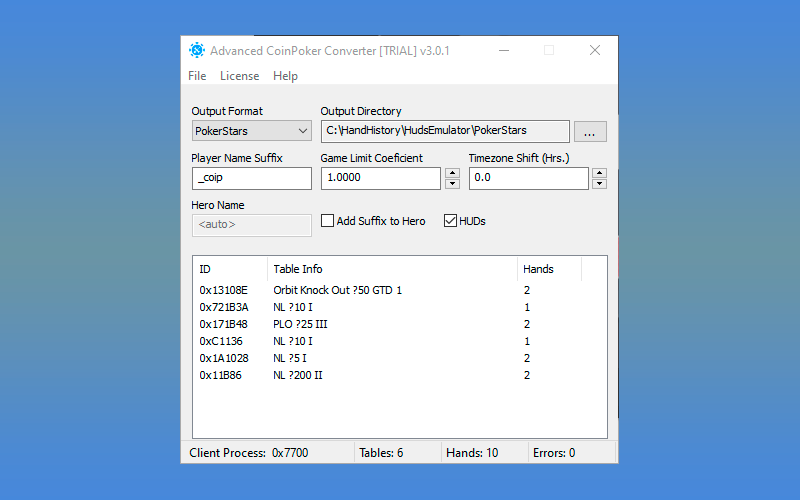800x500 pixels.
Task: Open the Help menu
Action: coord(285,76)
